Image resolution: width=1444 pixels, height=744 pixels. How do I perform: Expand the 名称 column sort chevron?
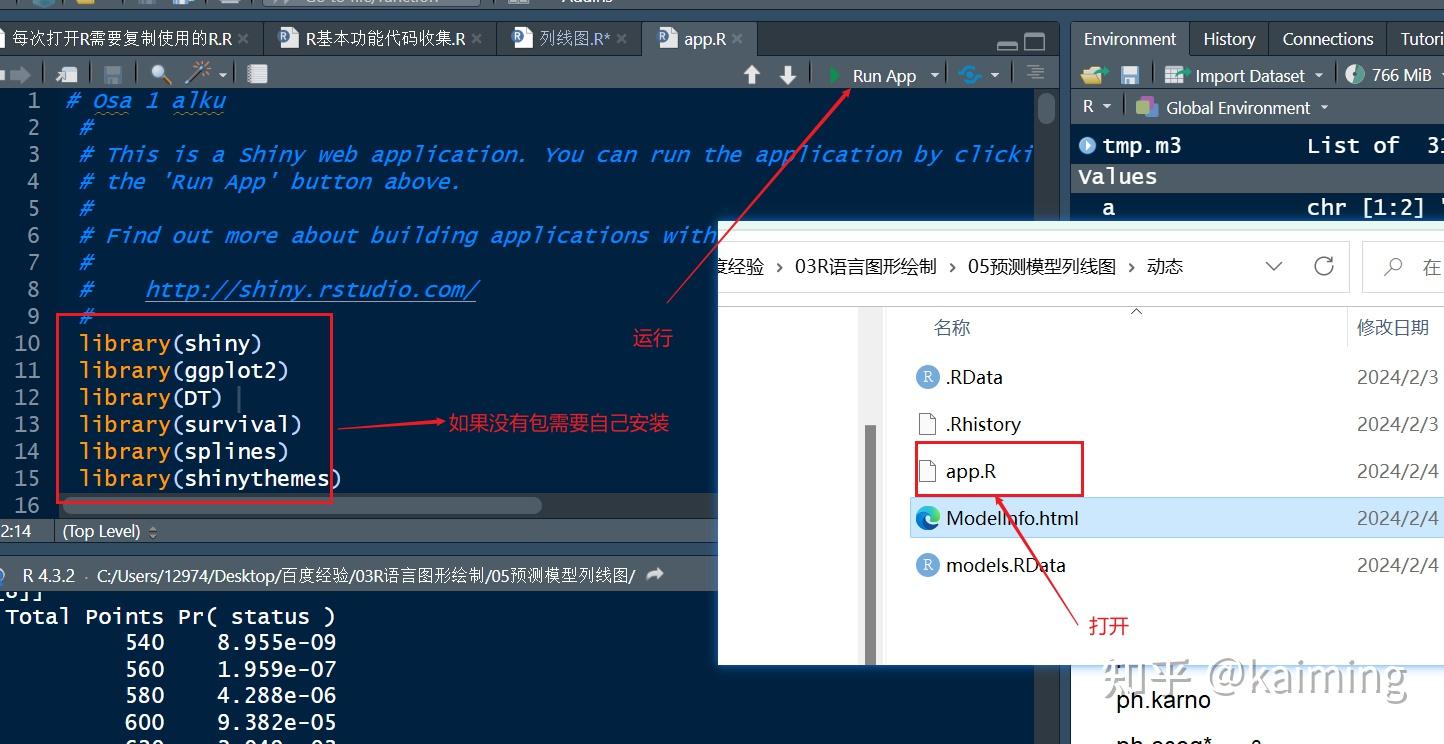pyautogui.click(x=1136, y=313)
